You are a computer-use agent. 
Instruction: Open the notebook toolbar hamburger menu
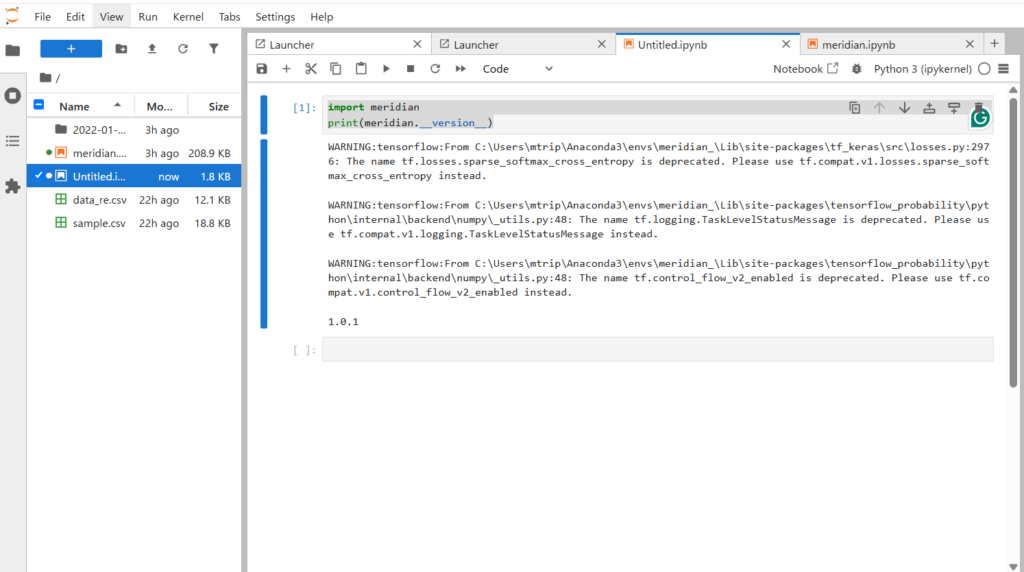[1004, 69]
